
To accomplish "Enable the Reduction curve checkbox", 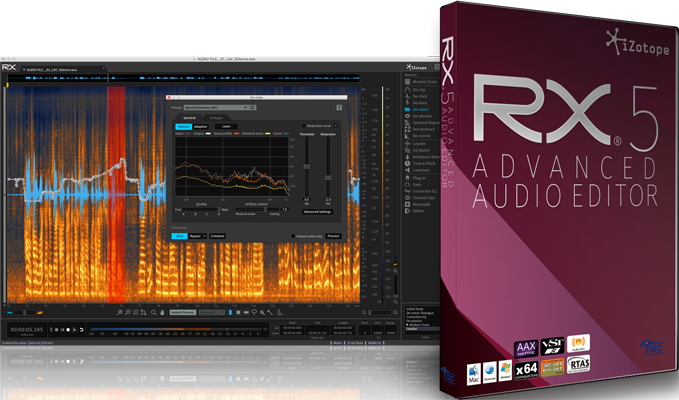I will point(304,126).
